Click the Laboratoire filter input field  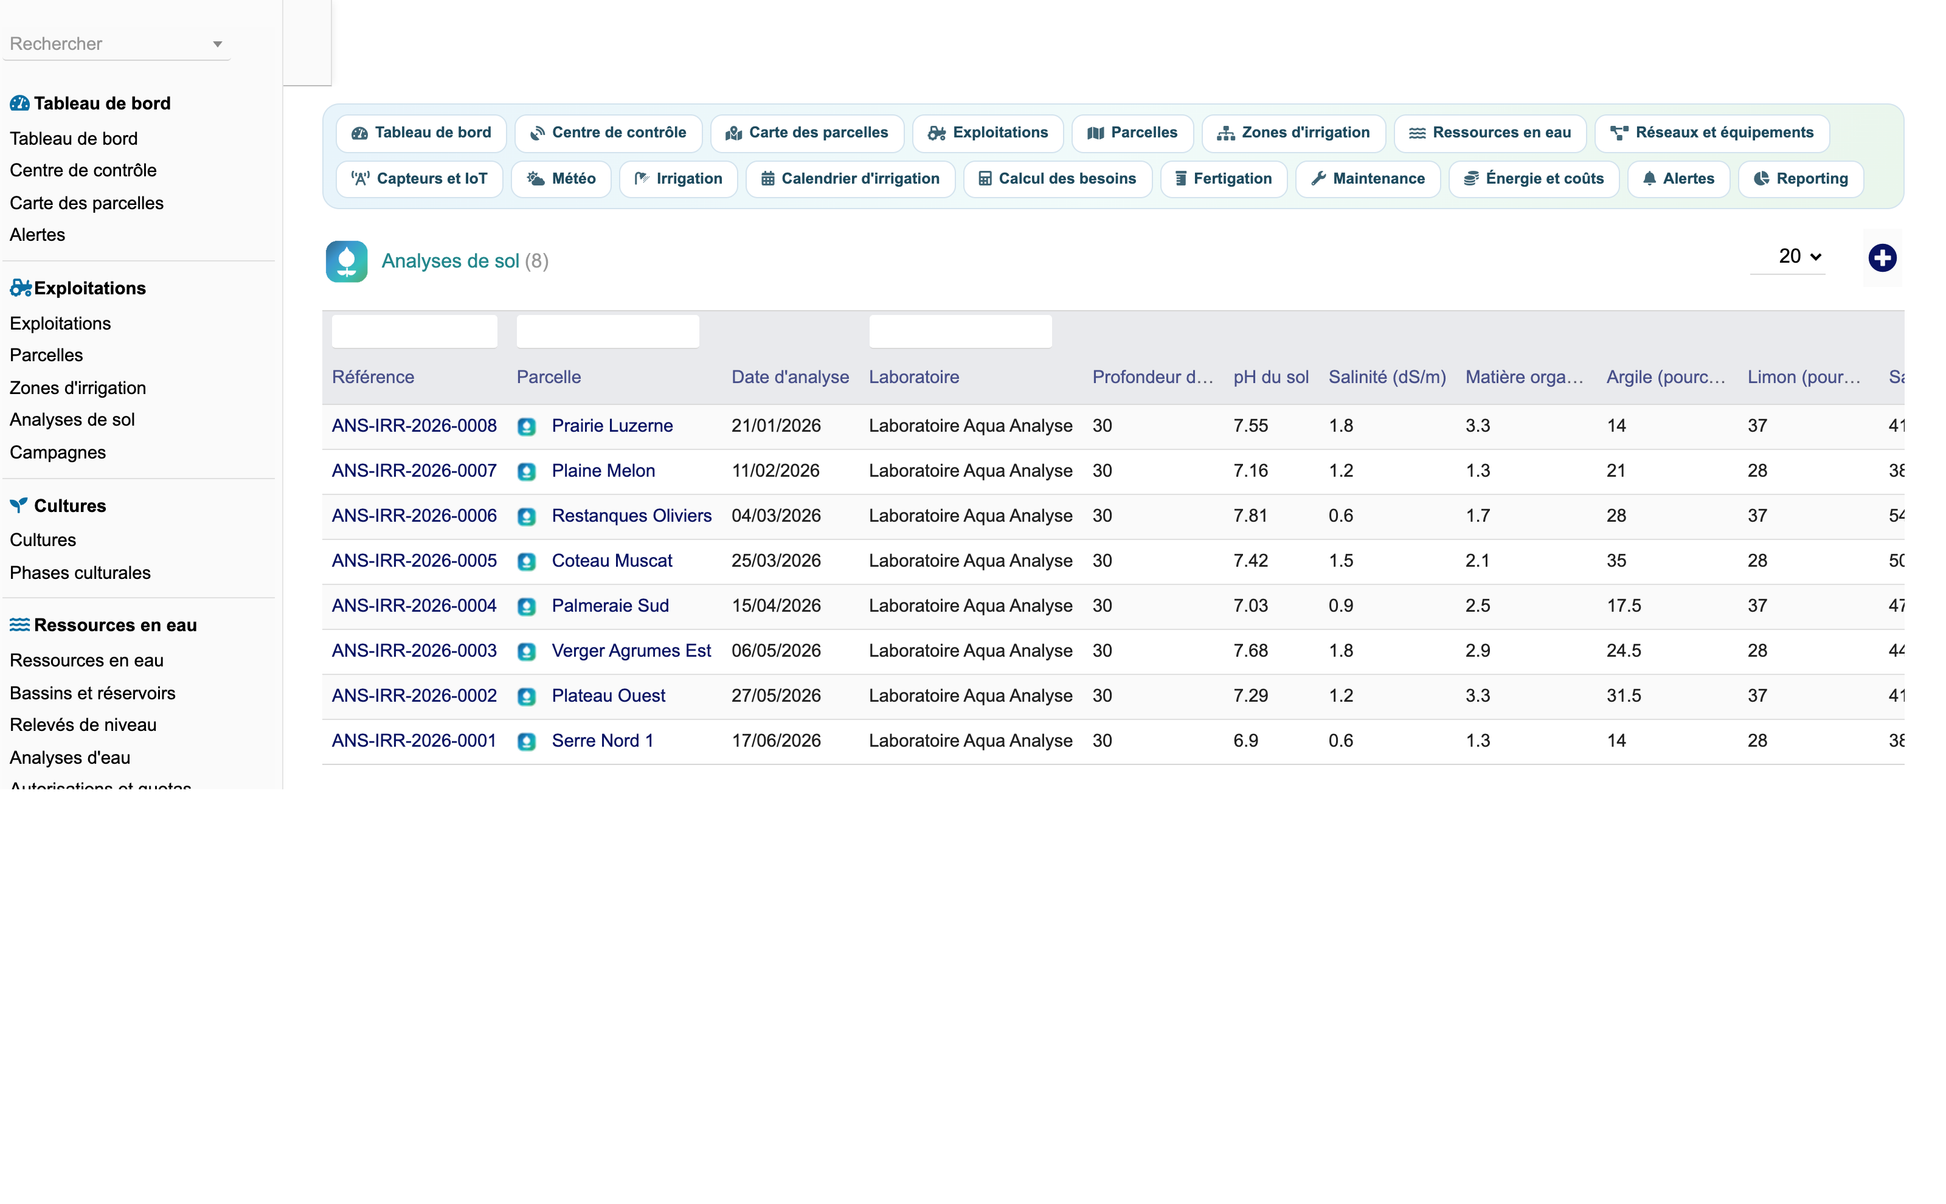point(960,332)
